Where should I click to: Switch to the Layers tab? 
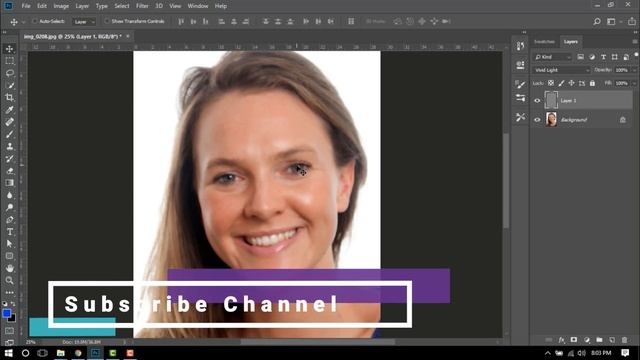coord(571,42)
